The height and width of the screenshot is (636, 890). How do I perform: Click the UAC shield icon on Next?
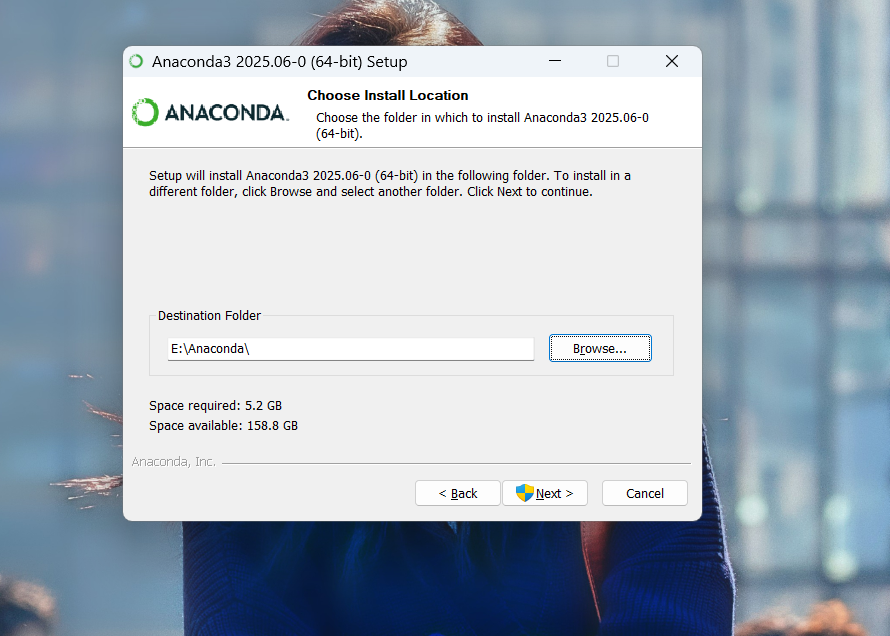coord(523,493)
